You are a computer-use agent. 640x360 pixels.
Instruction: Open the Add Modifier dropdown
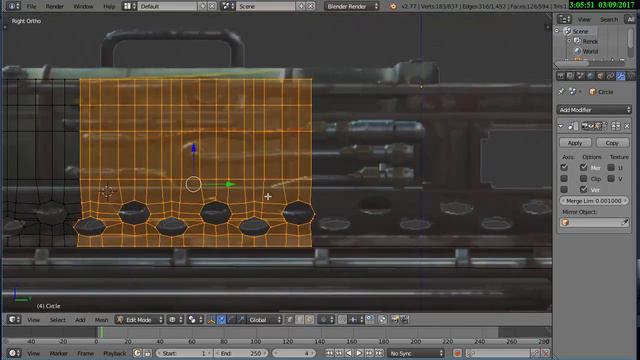(x=594, y=109)
